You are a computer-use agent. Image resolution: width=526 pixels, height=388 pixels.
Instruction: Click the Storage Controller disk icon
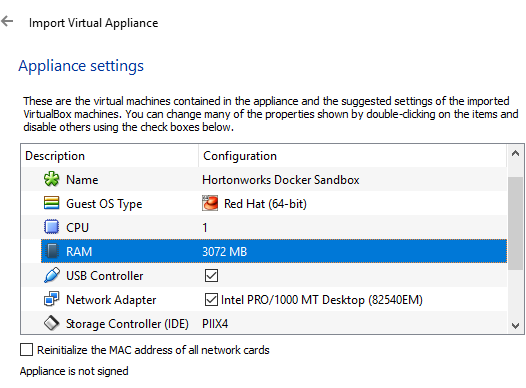pos(52,323)
